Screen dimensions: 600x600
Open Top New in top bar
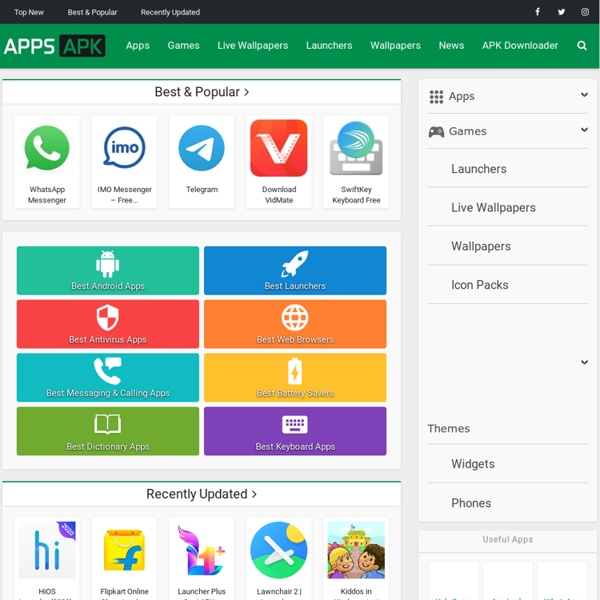(29, 12)
